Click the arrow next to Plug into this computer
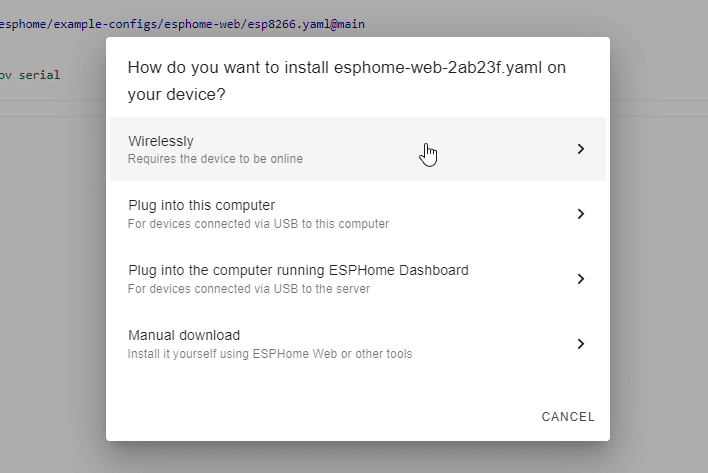708x473 pixels. (x=581, y=214)
